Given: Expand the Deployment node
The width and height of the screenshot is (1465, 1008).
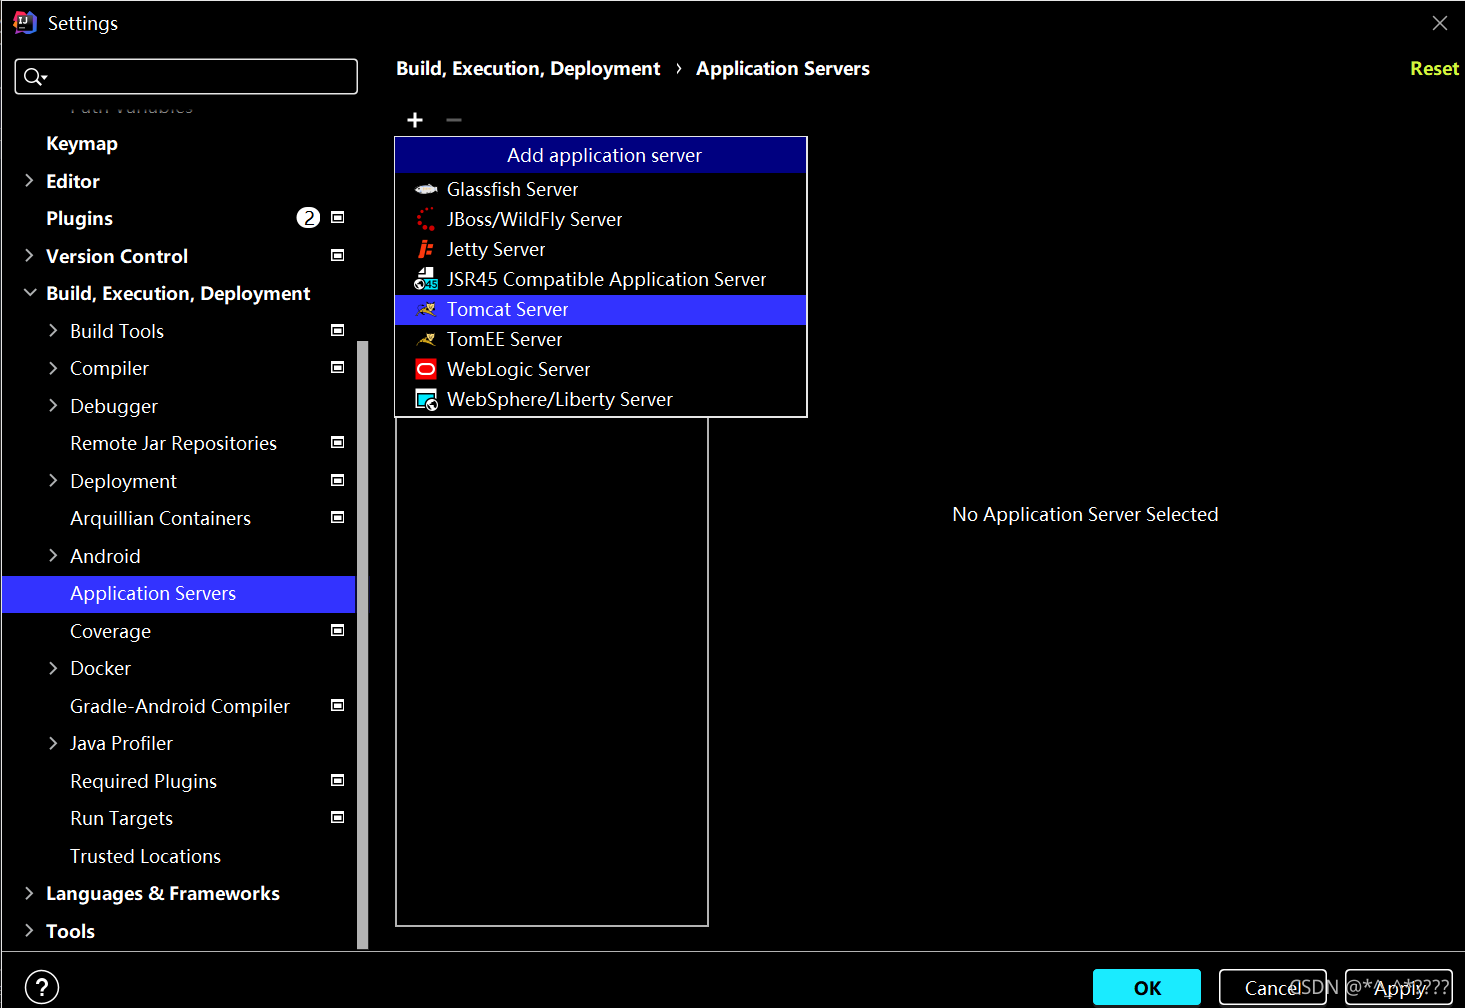Looking at the screenshot, I should 53,481.
